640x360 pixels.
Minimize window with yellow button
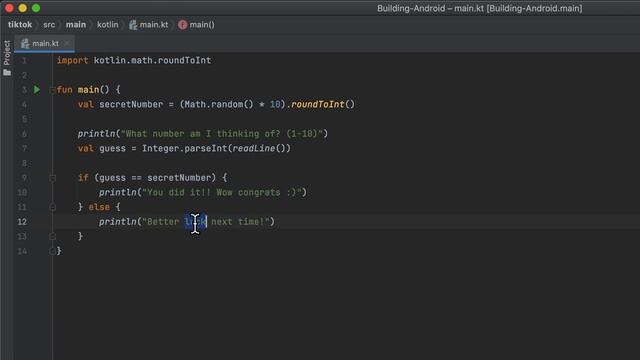[23, 8]
